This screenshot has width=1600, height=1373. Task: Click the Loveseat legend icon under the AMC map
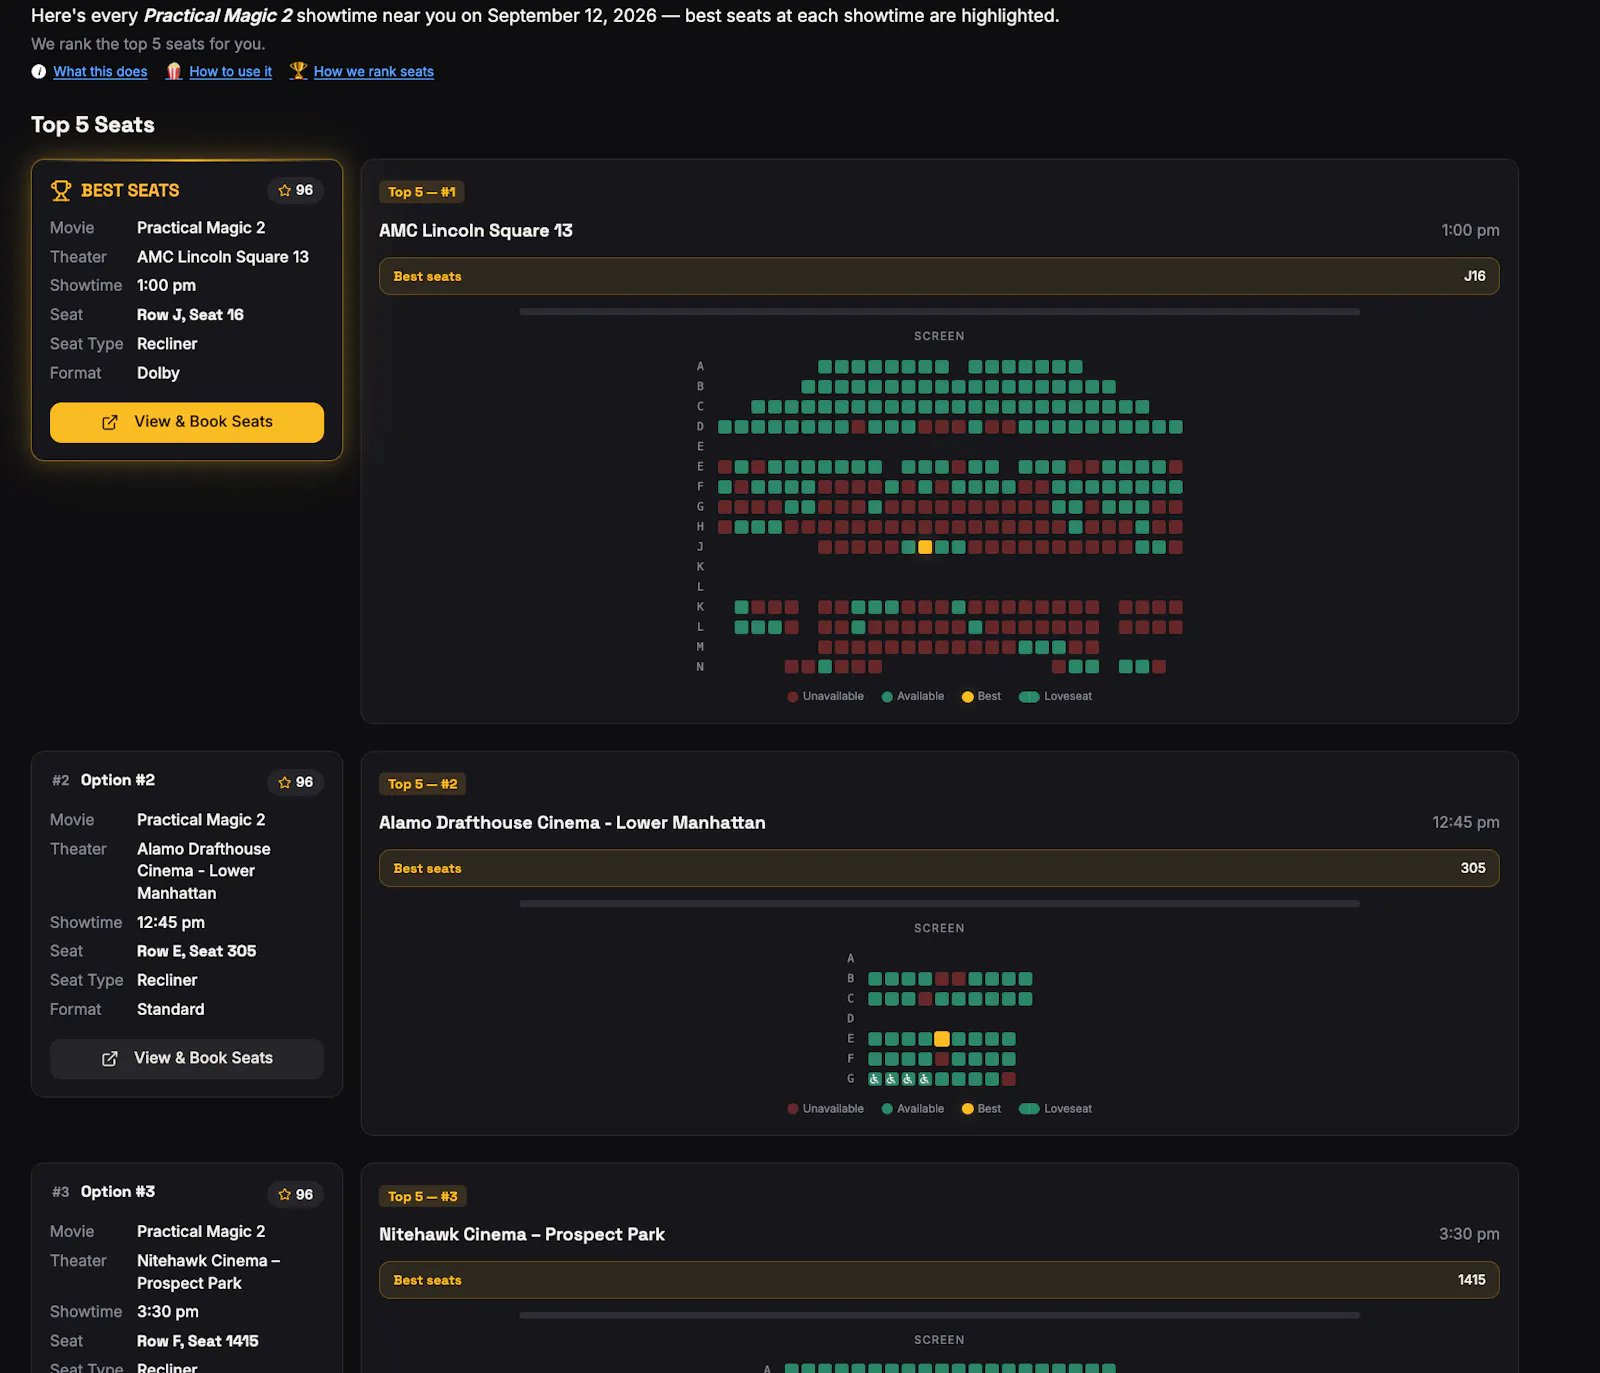[1029, 697]
